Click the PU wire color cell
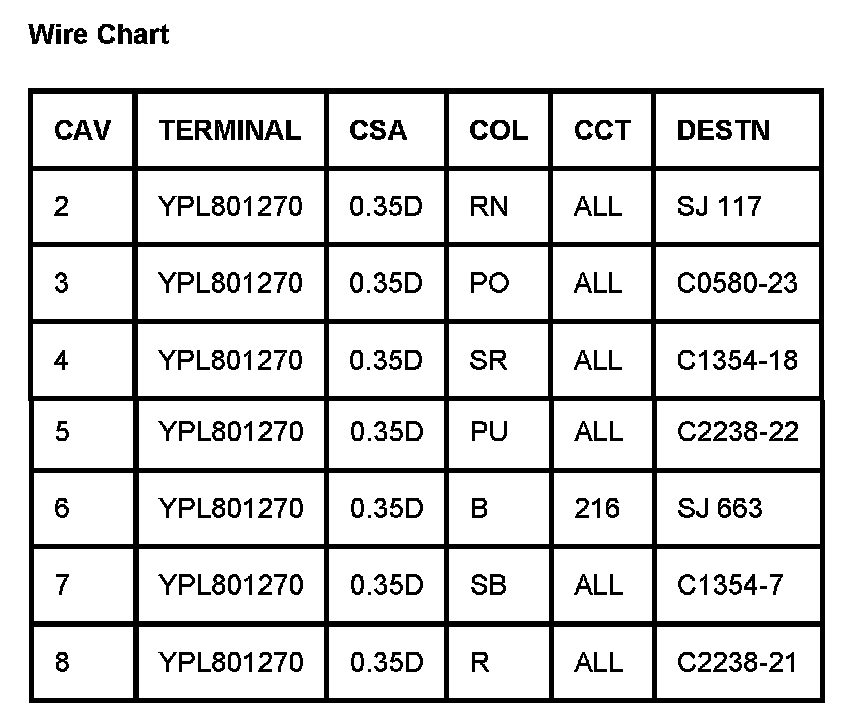 488,432
